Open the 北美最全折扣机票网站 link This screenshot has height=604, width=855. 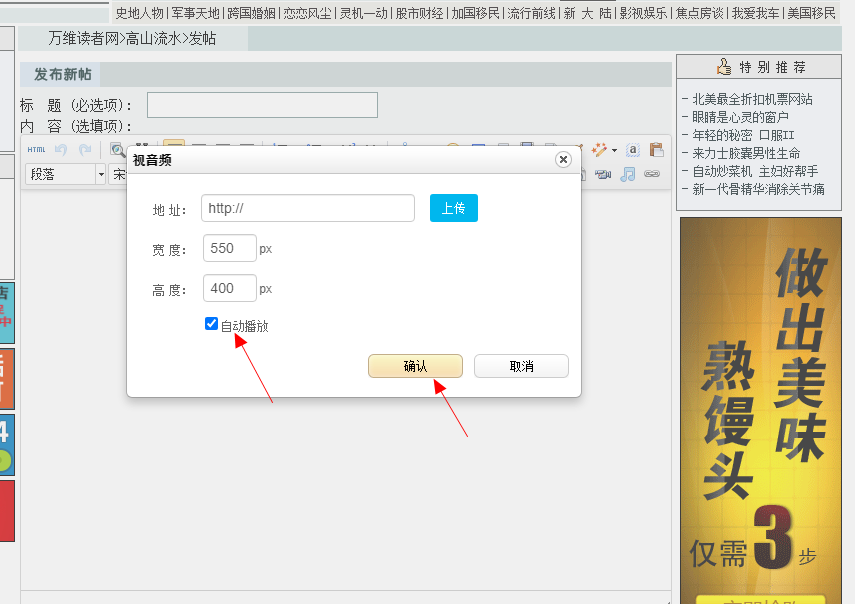752,99
